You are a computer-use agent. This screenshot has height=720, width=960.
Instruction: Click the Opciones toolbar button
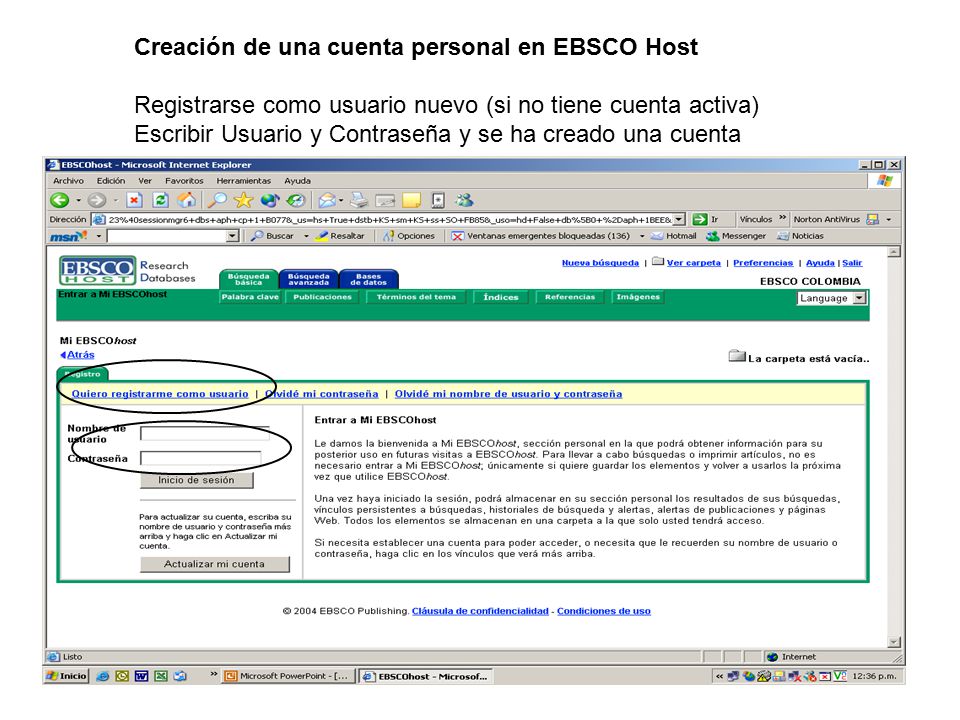tap(408, 236)
